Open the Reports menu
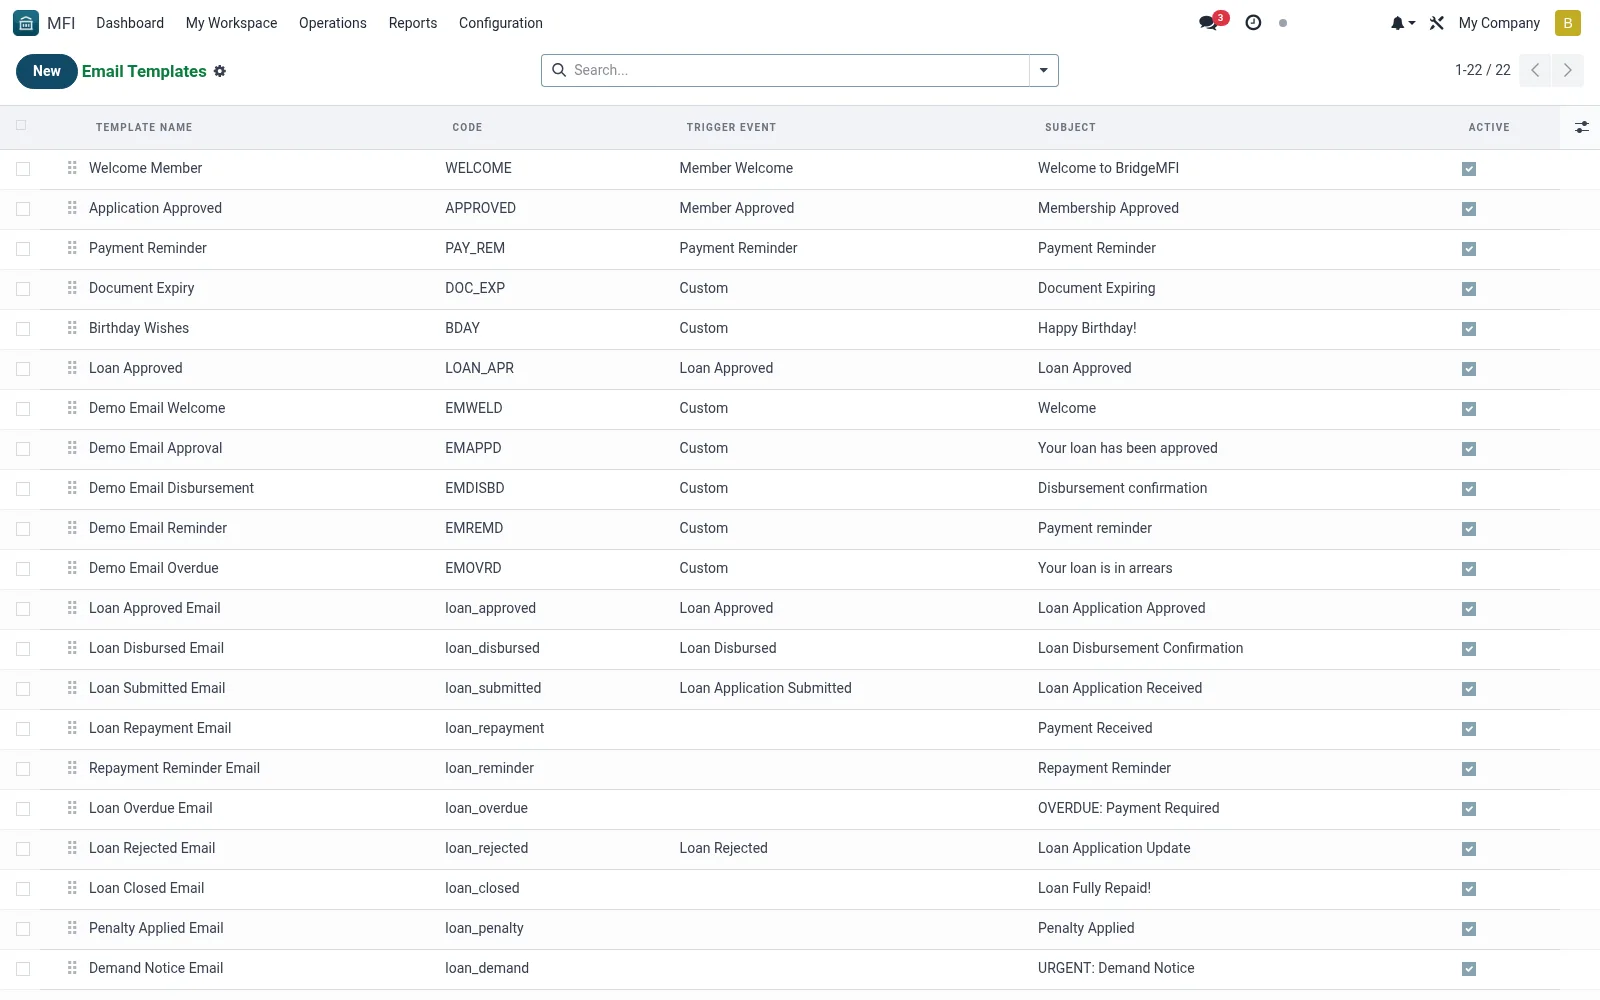The image size is (1600, 1000). tap(413, 23)
